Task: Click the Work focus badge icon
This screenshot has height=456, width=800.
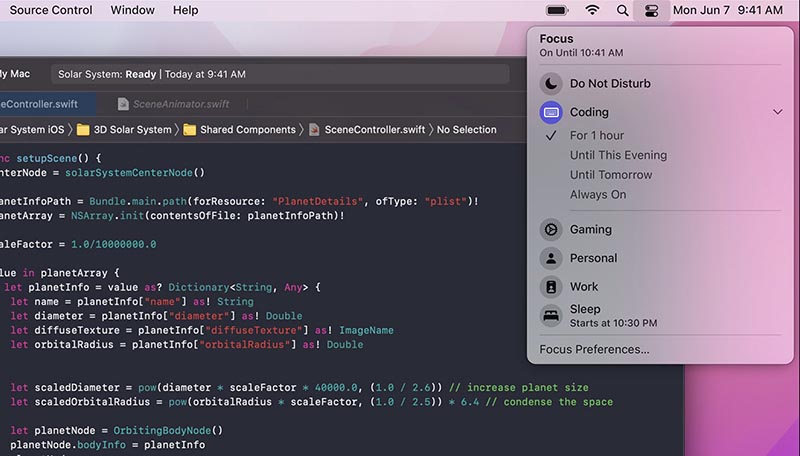Action: [551, 287]
